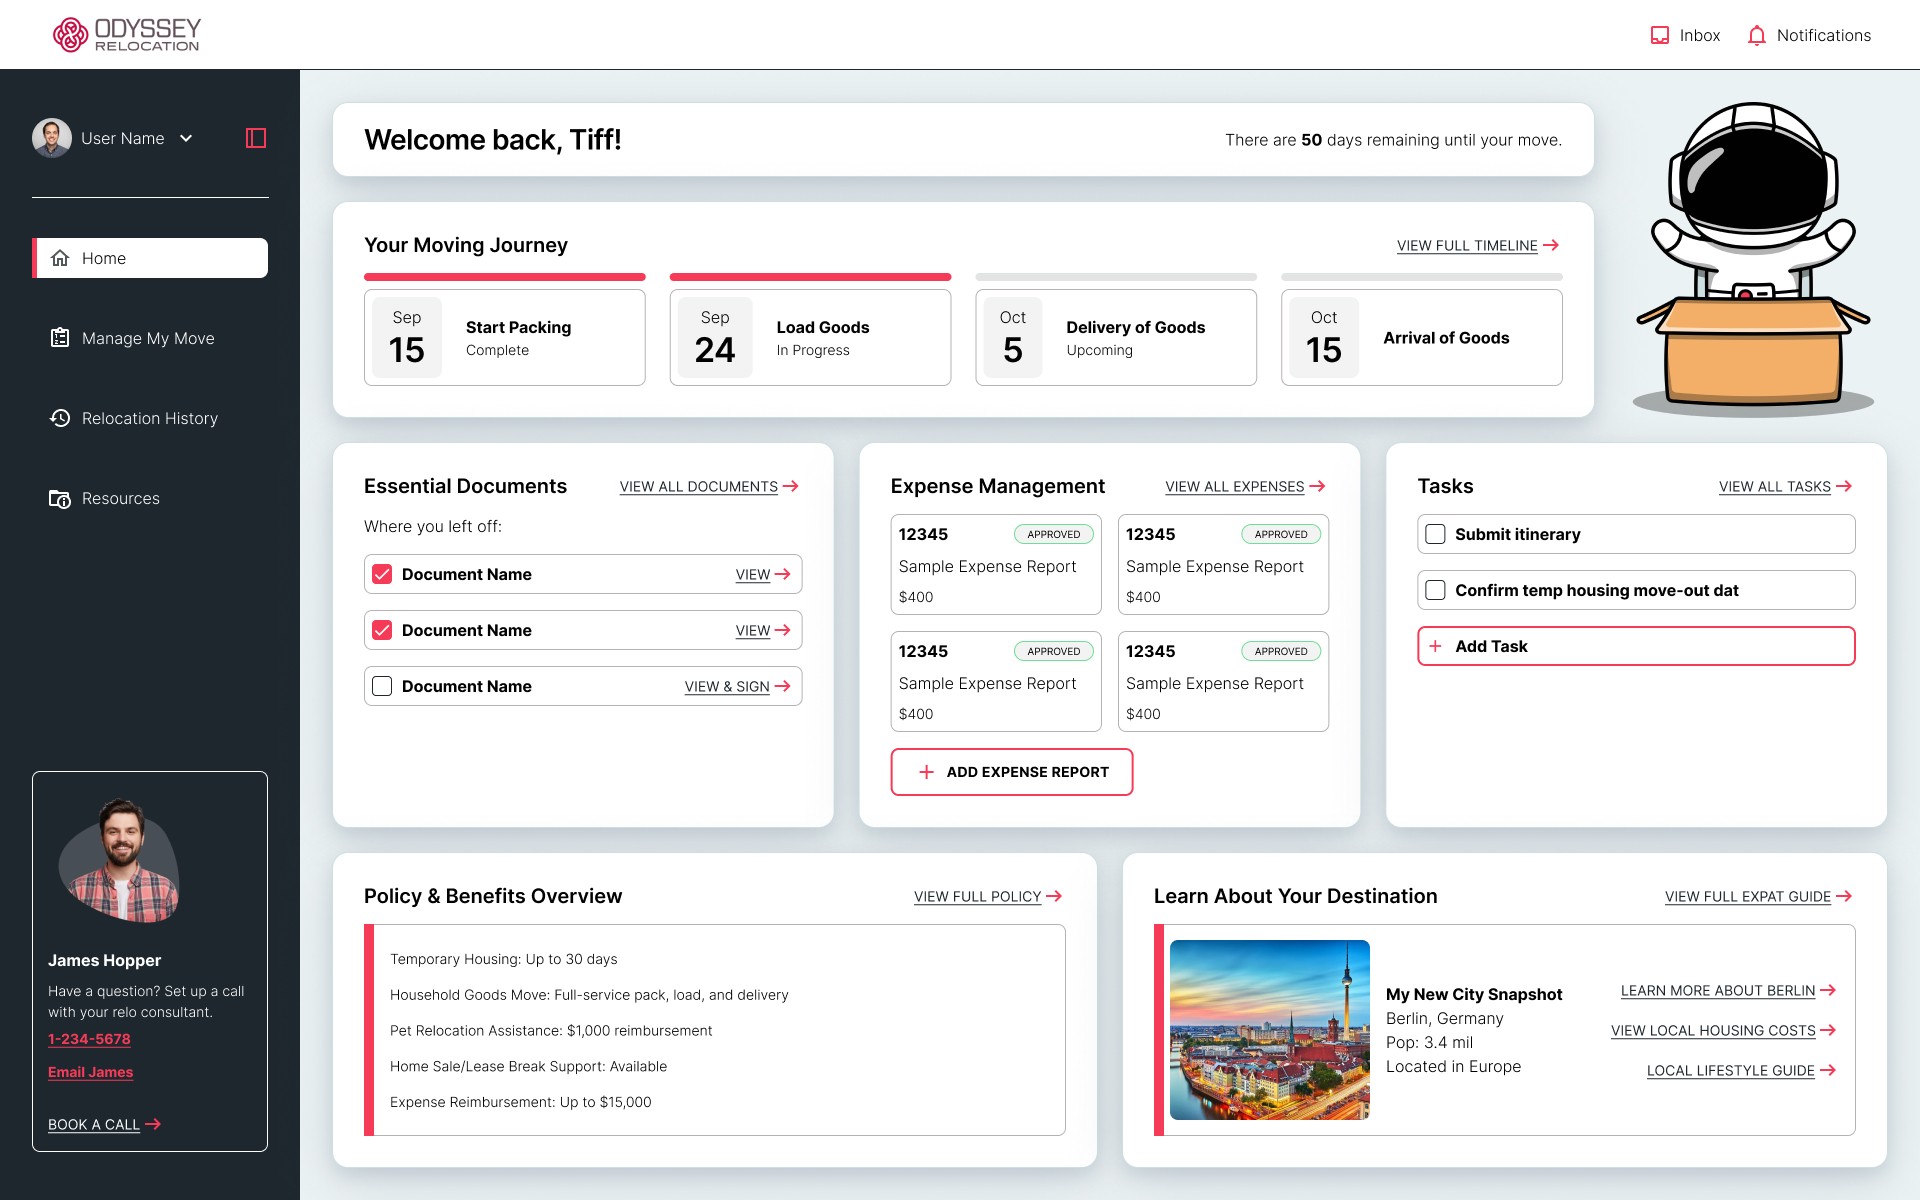Expand the User Name dropdown chevron
1920x1200 pixels.
(x=186, y=138)
